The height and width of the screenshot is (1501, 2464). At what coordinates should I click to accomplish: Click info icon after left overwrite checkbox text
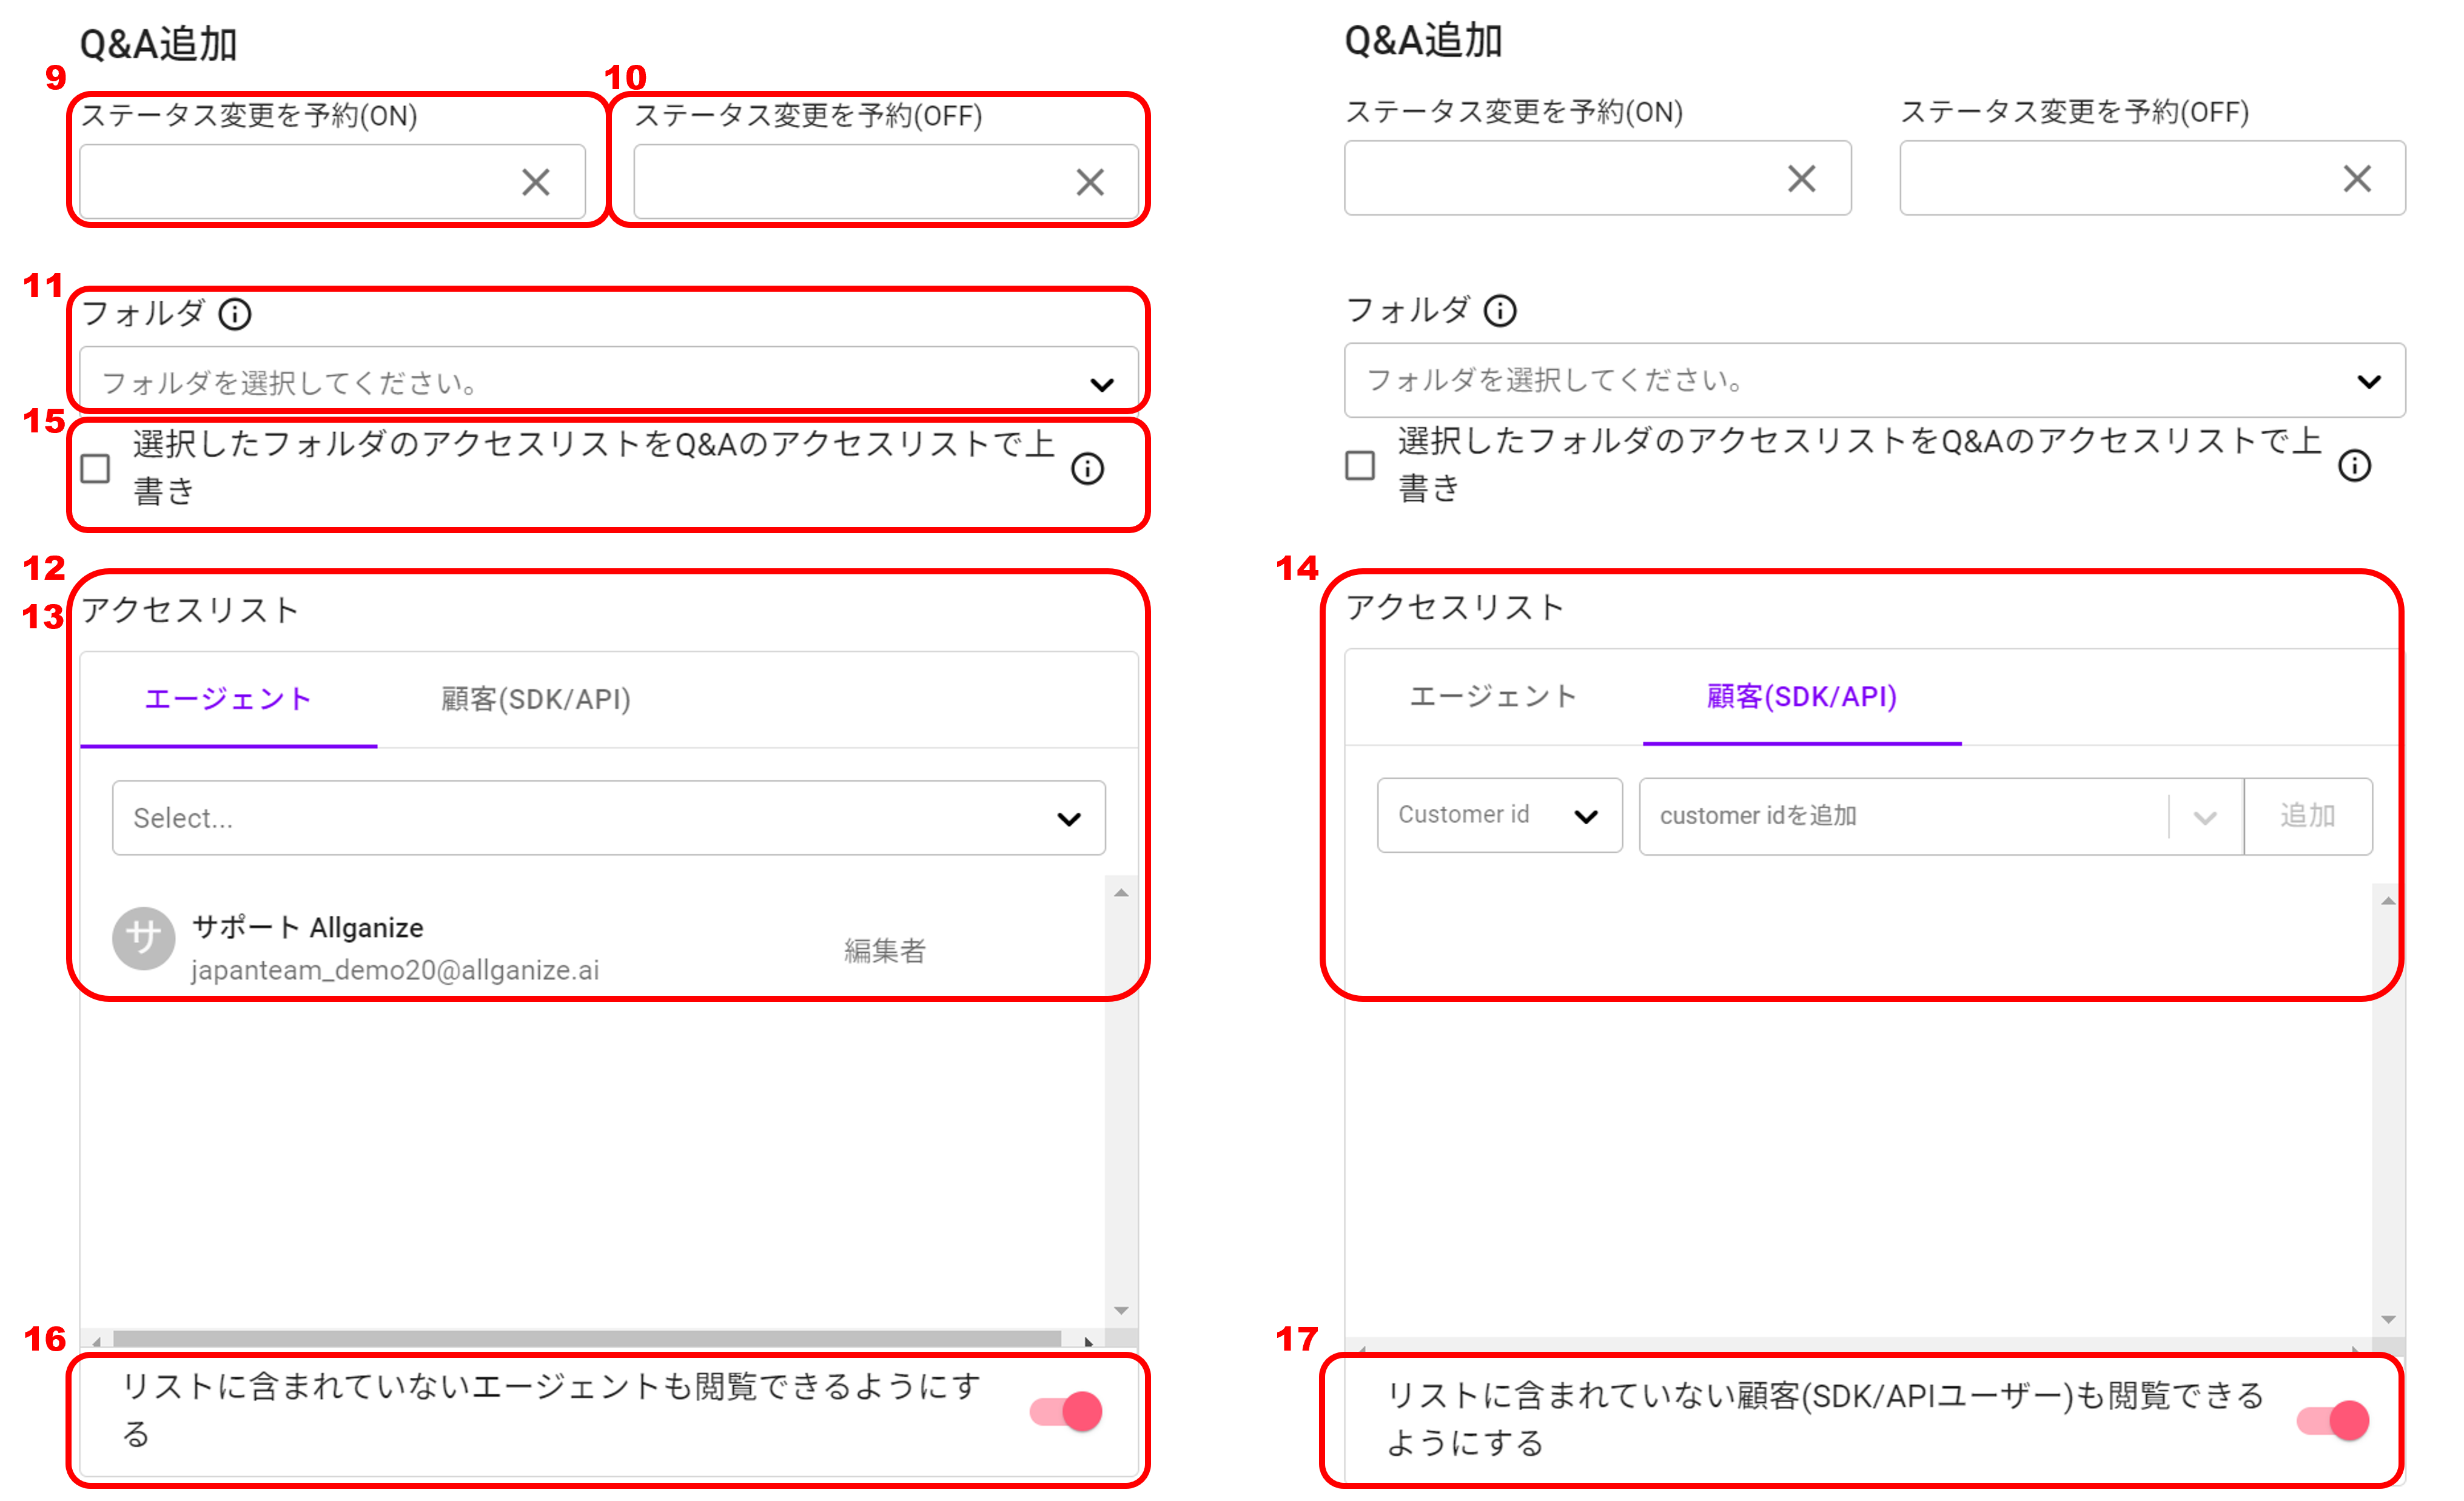[1087, 468]
